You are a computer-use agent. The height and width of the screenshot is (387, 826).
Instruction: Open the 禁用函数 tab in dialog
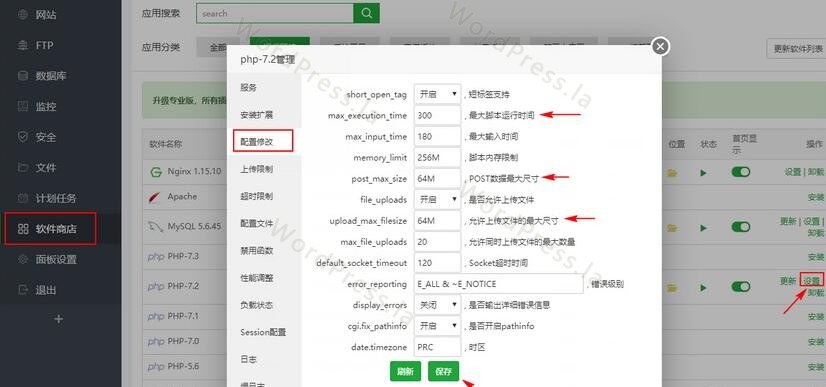257,251
